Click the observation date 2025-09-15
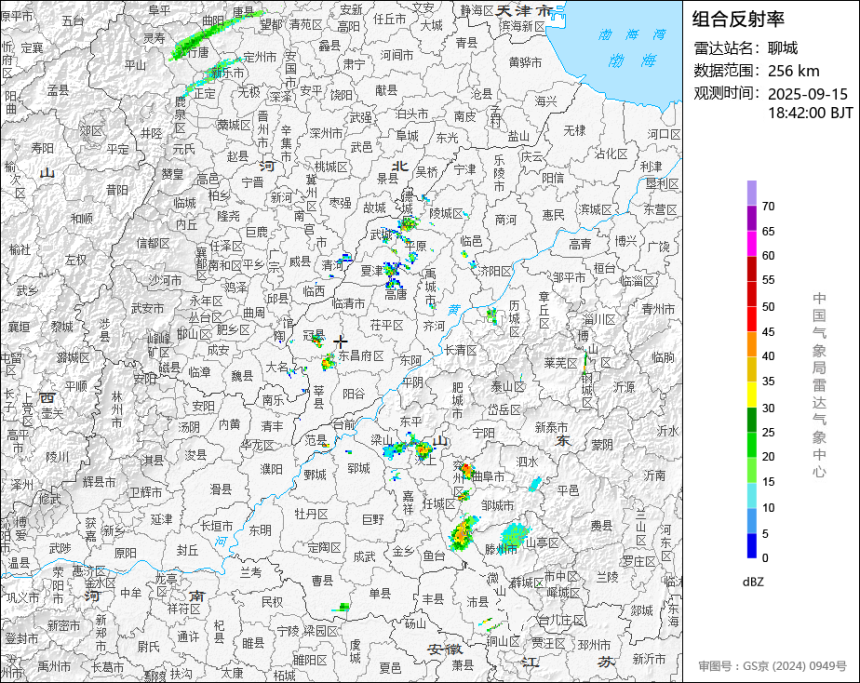The image size is (860, 683). (807, 94)
